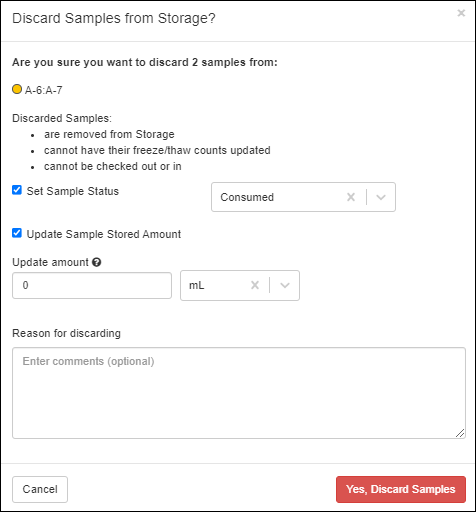
Task: Click the text area resize handle
Action: [460, 433]
